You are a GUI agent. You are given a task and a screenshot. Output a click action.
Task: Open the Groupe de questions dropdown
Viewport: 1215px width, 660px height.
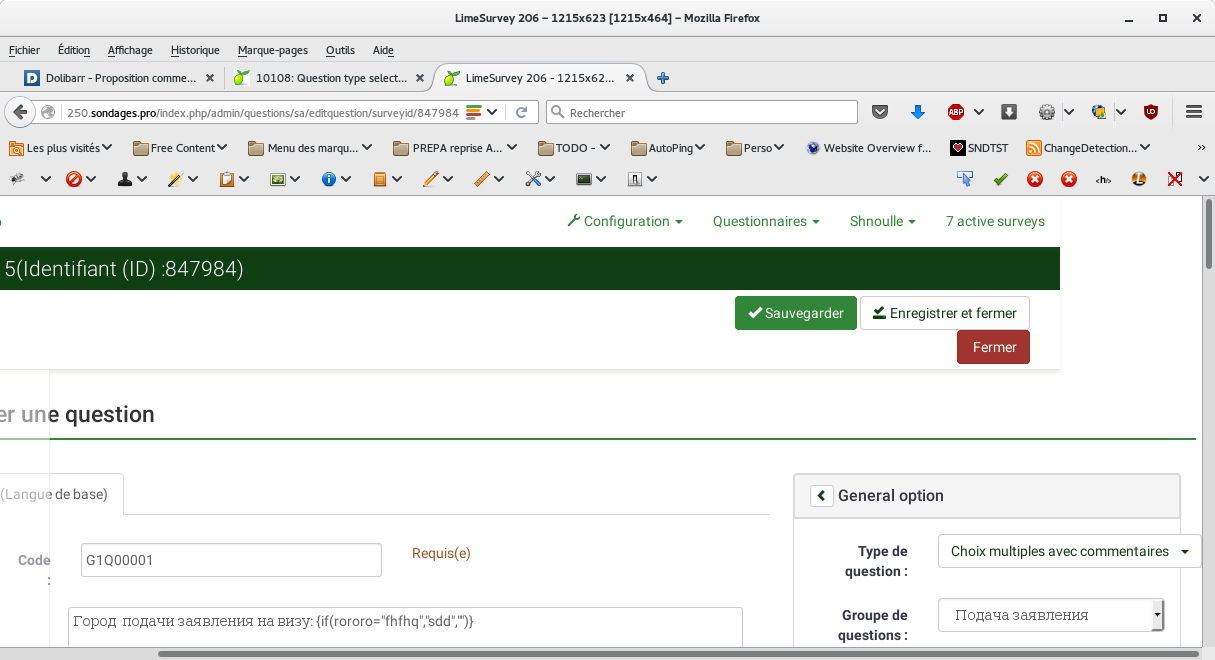pos(1050,615)
